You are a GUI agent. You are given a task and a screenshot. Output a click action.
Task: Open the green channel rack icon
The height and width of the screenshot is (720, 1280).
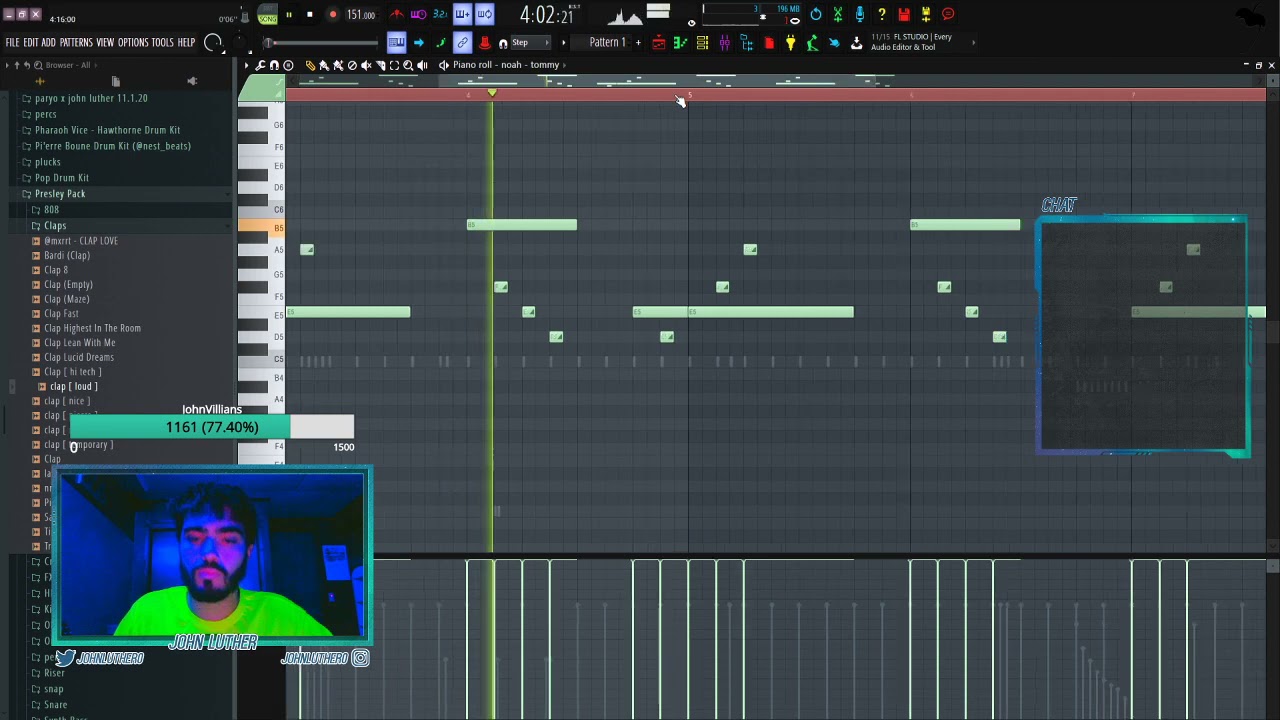[x=681, y=43]
